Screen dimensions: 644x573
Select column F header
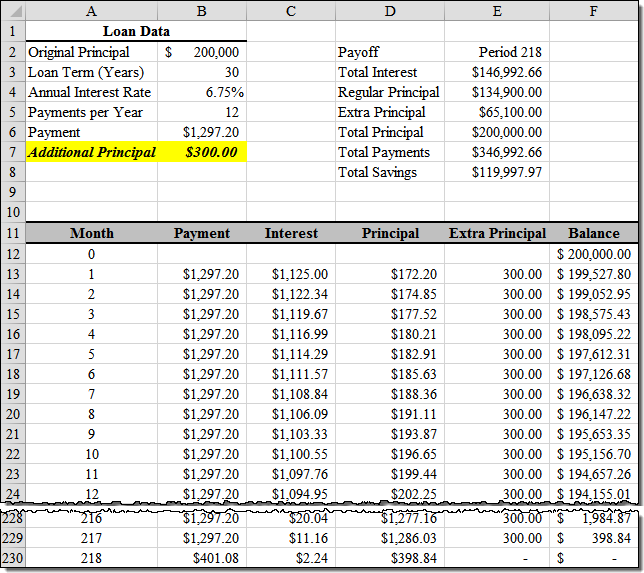click(x=593, y=11)
